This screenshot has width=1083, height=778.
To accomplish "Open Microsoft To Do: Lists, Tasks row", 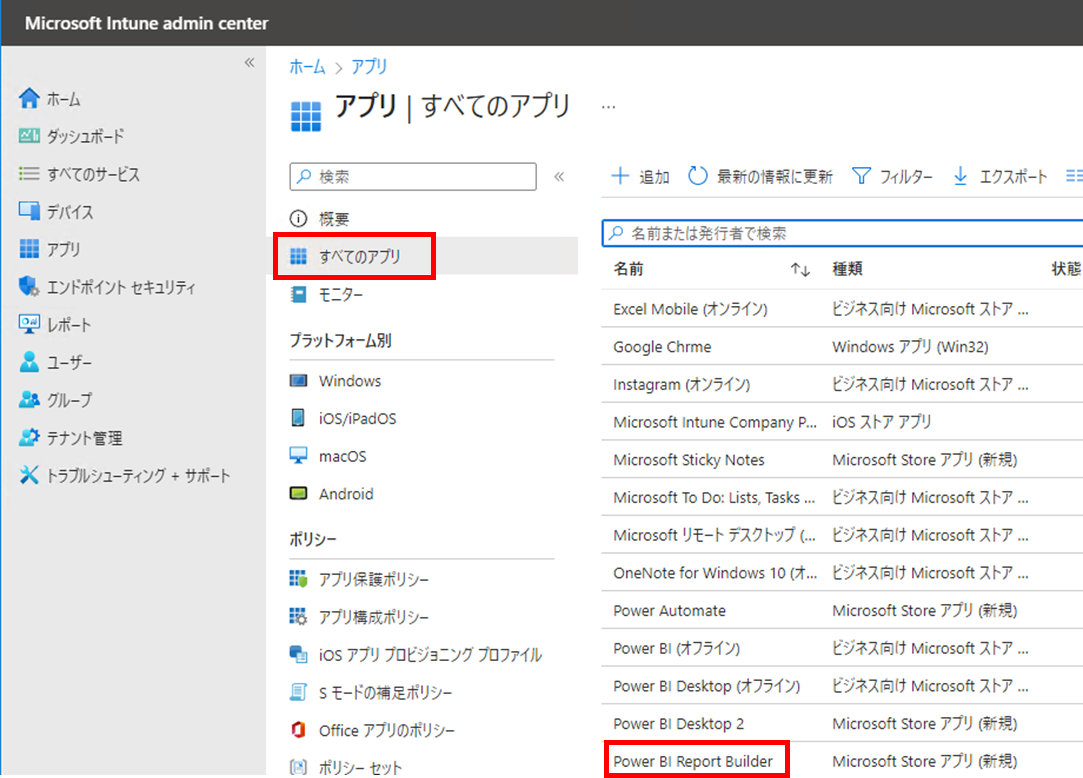I will pyautogui.click(x=713, y=497).
